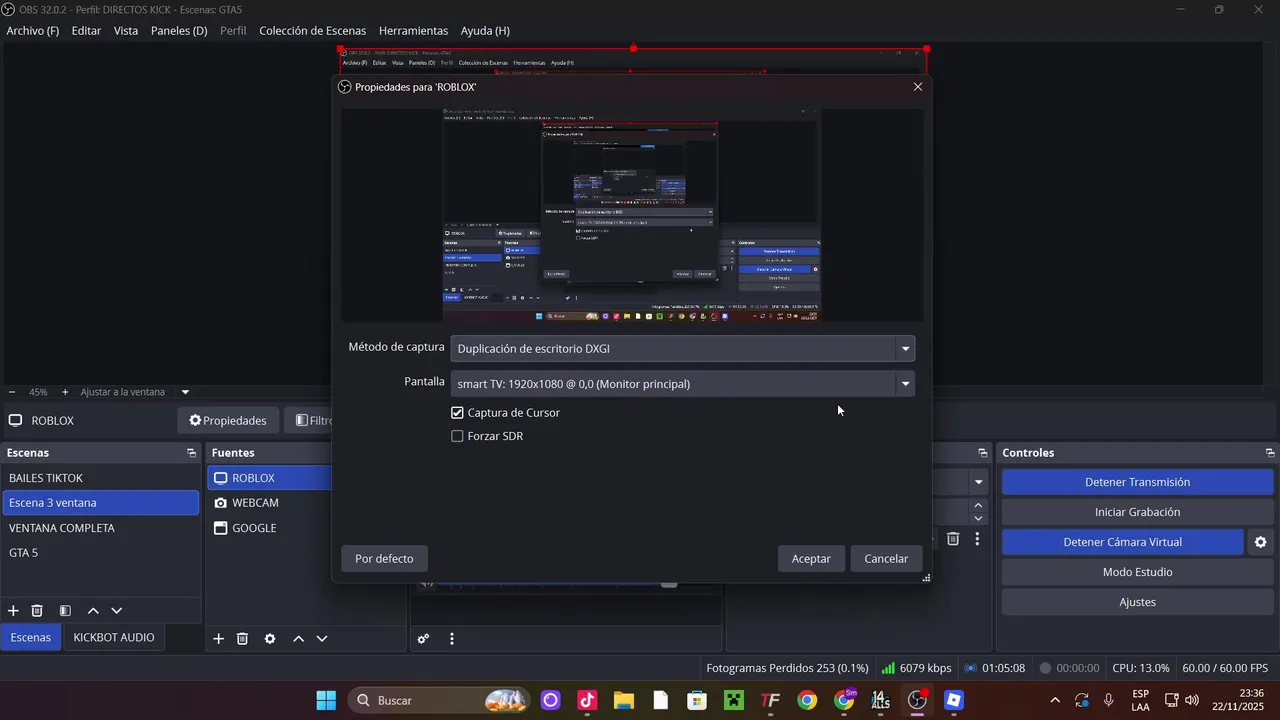The width and height of the screenshot is (1280, 720).
Task: Click Cancelar button in properties dialog
Action: click(886, 559)
